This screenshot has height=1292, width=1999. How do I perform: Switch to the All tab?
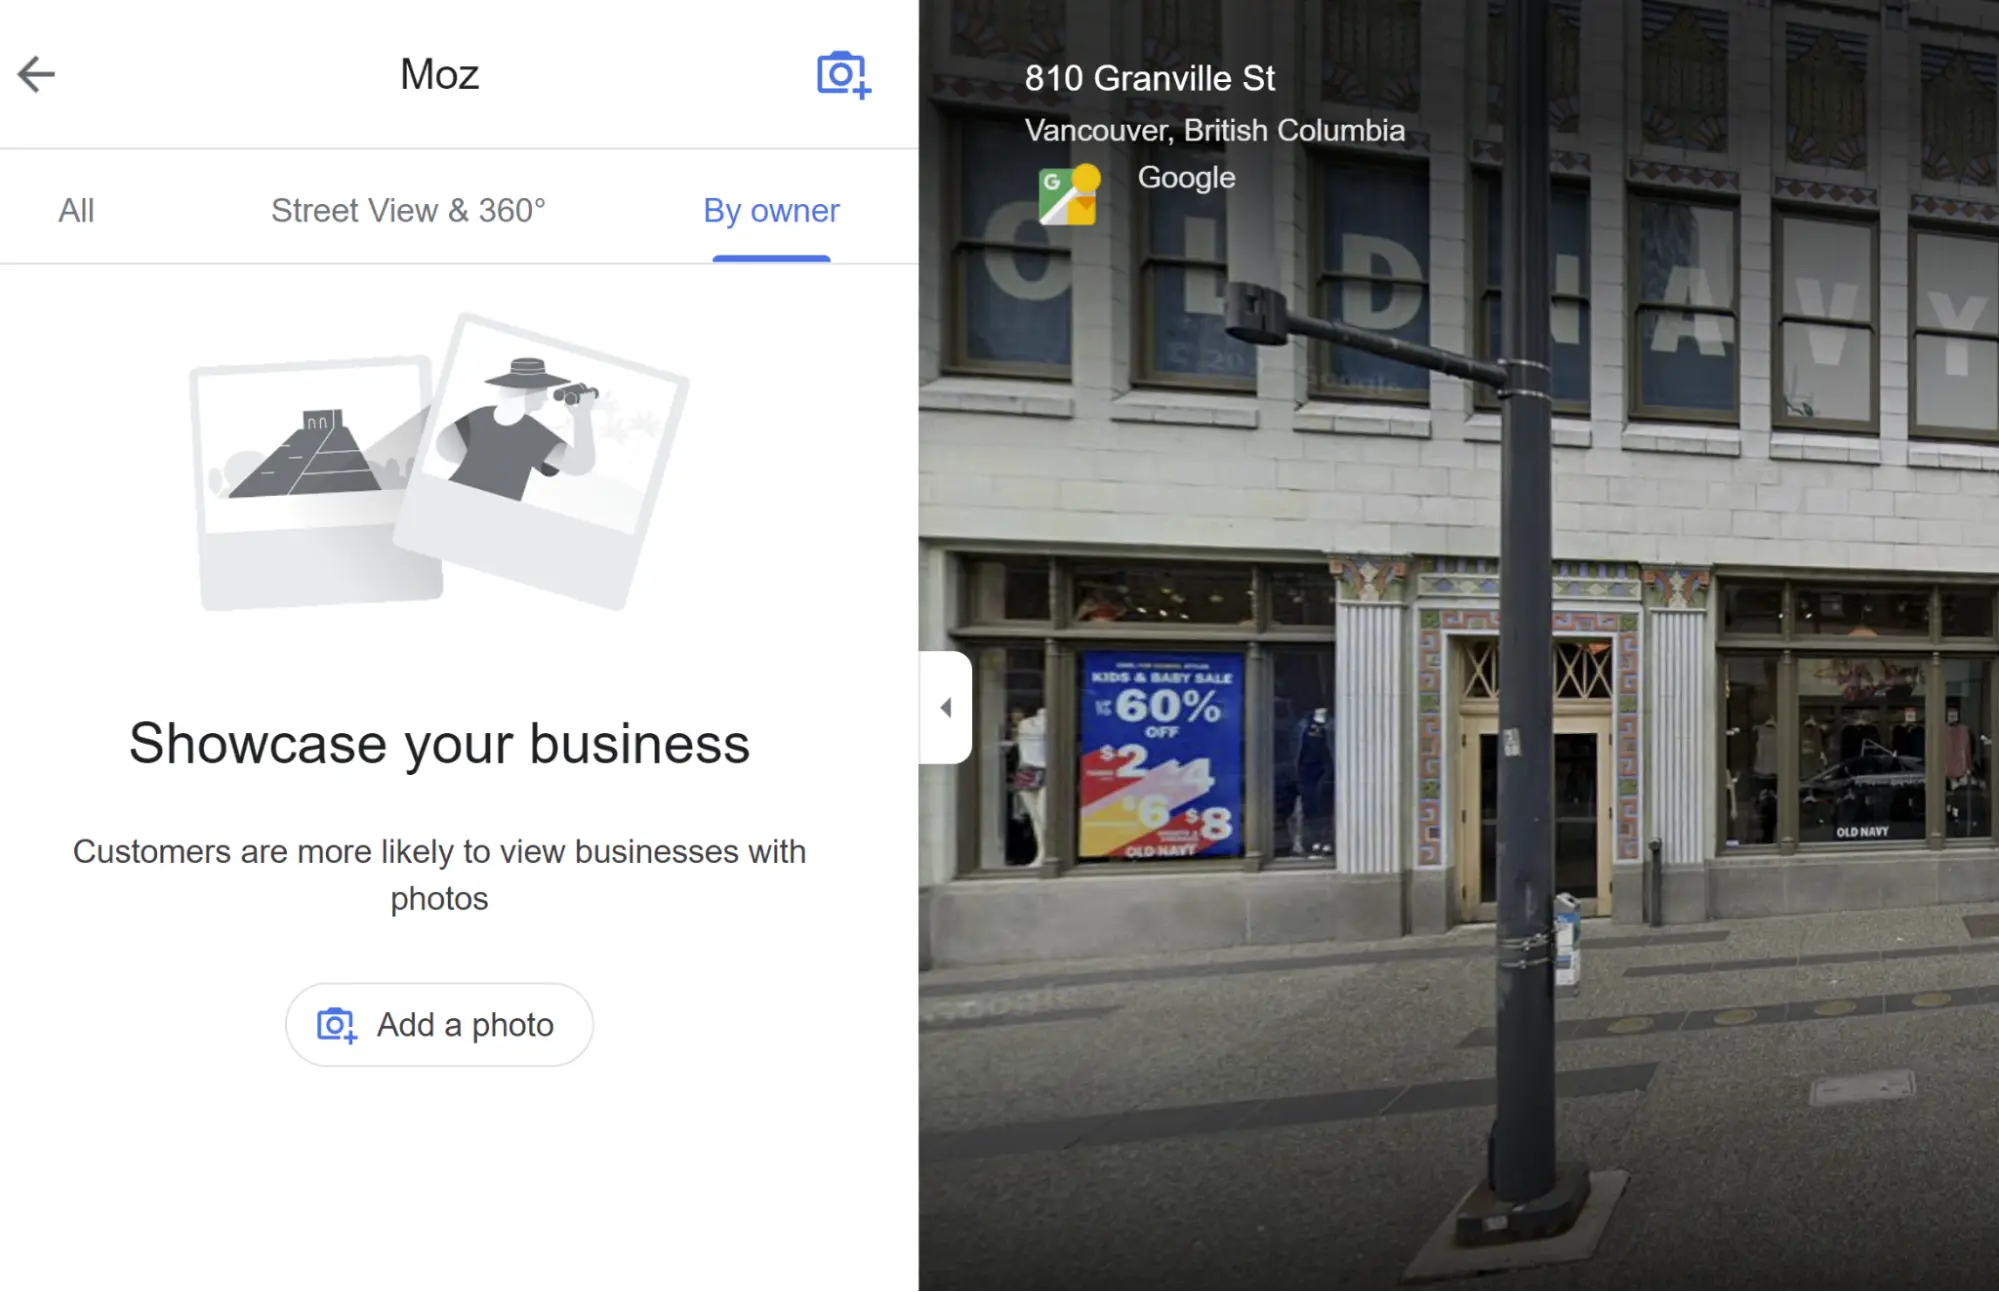[76, 211]
